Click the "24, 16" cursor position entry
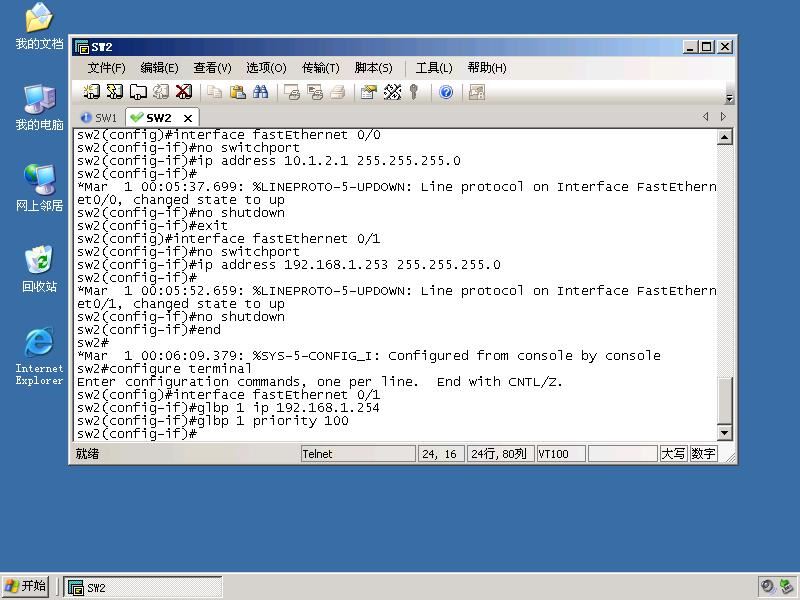 tap(441, 454)
